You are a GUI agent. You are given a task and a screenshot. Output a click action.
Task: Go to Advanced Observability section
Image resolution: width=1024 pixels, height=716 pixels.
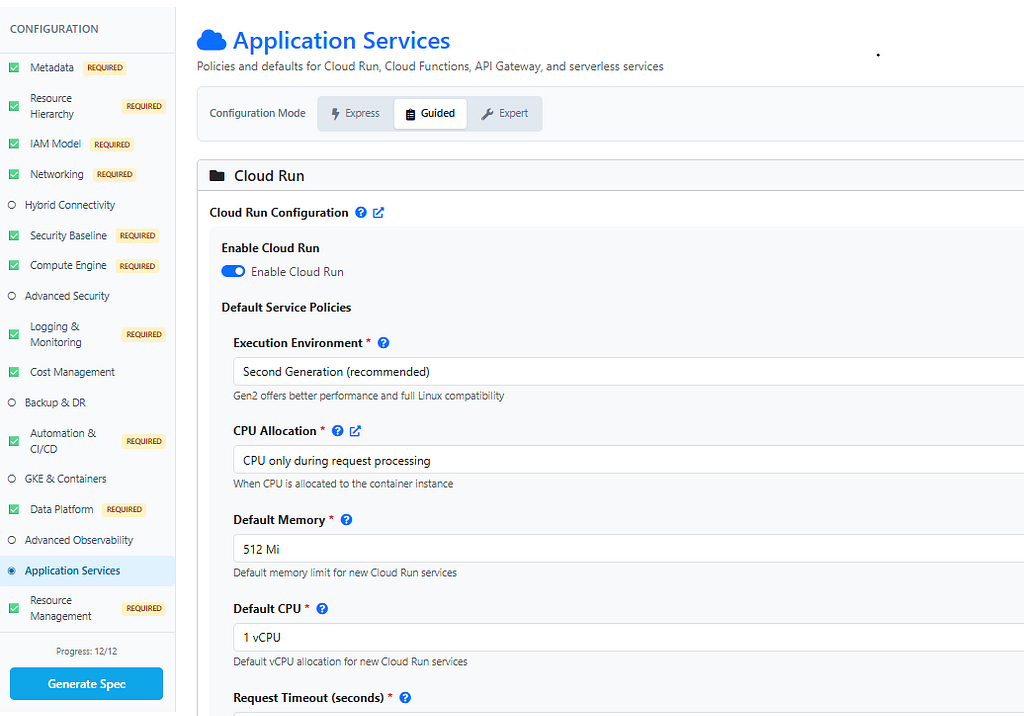tap(88, 540)
